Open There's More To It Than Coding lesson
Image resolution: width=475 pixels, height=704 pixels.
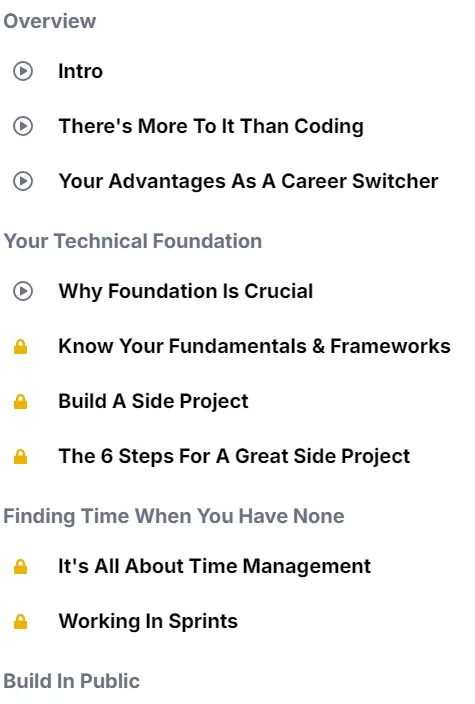(x=211, y=126)
